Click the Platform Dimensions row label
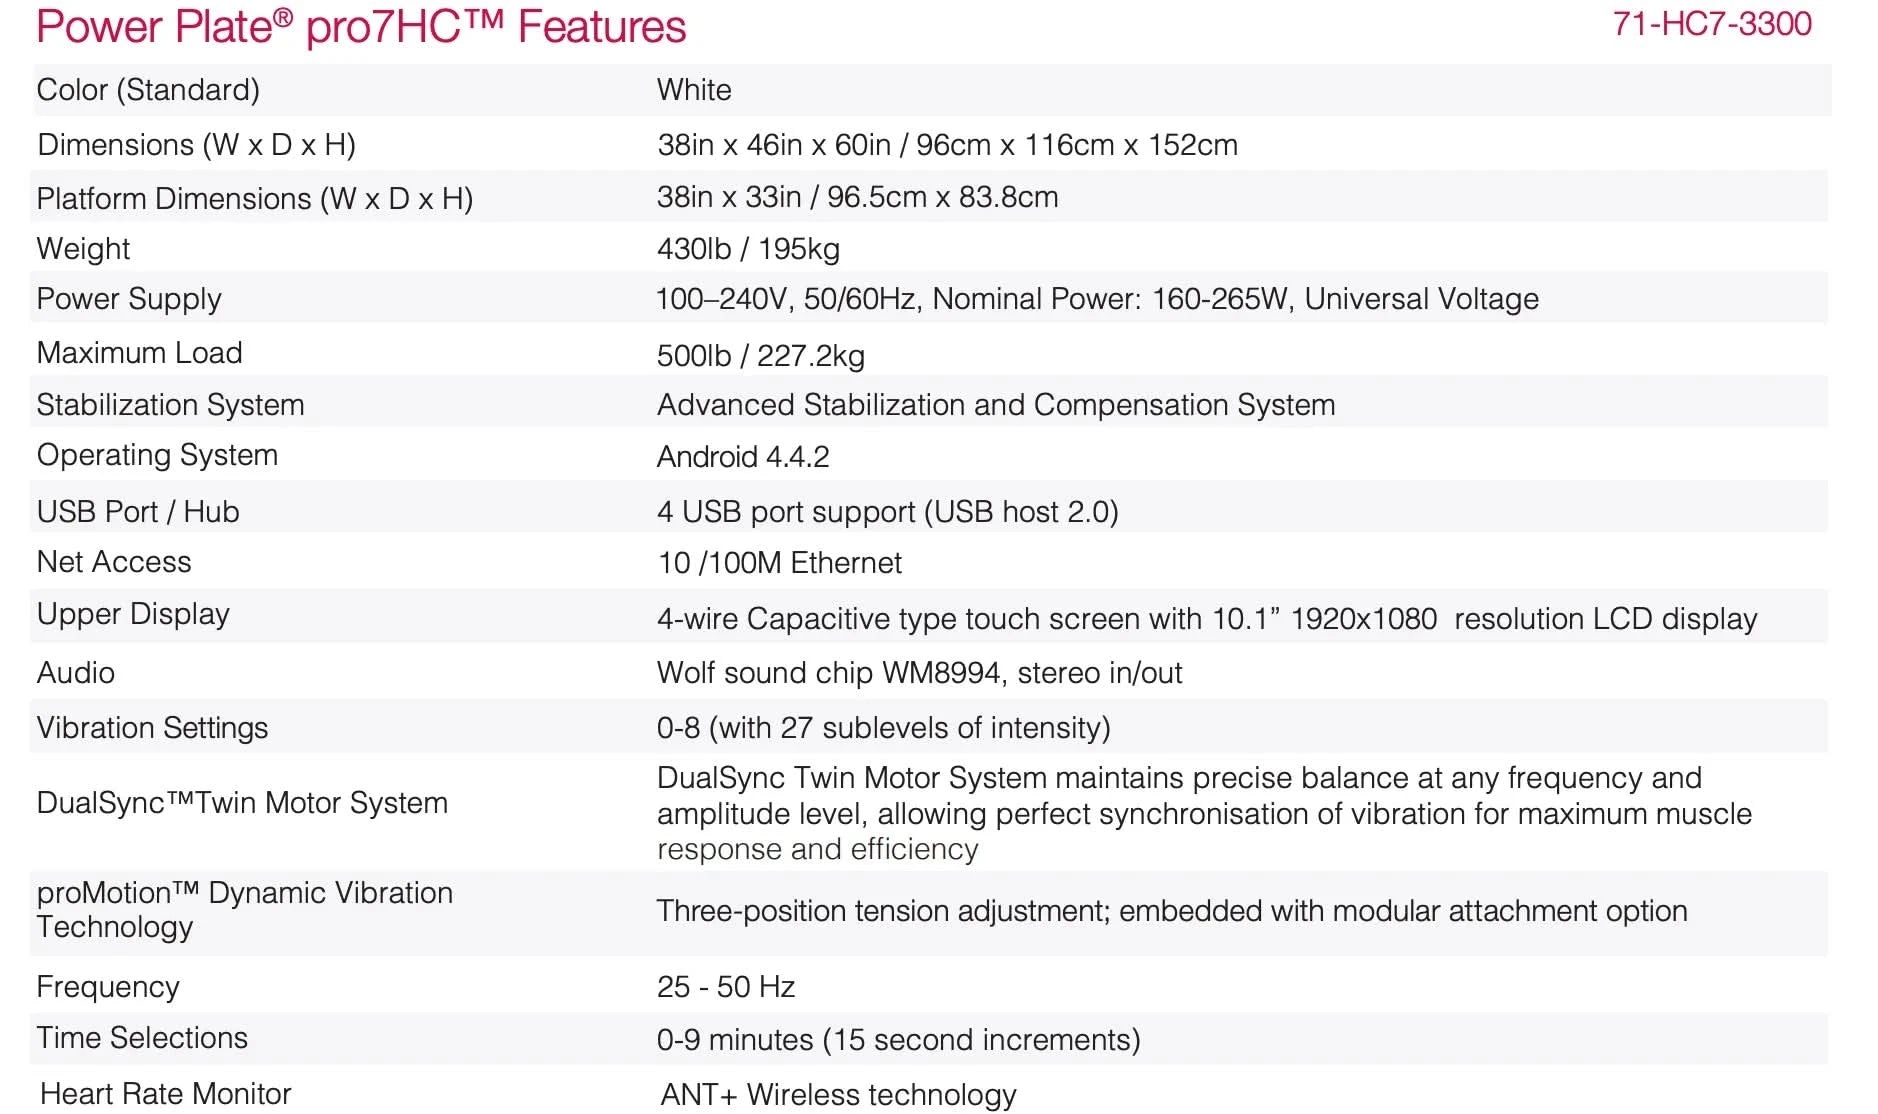This screenshot has height=1114, width=1878. tap(254, 198)
